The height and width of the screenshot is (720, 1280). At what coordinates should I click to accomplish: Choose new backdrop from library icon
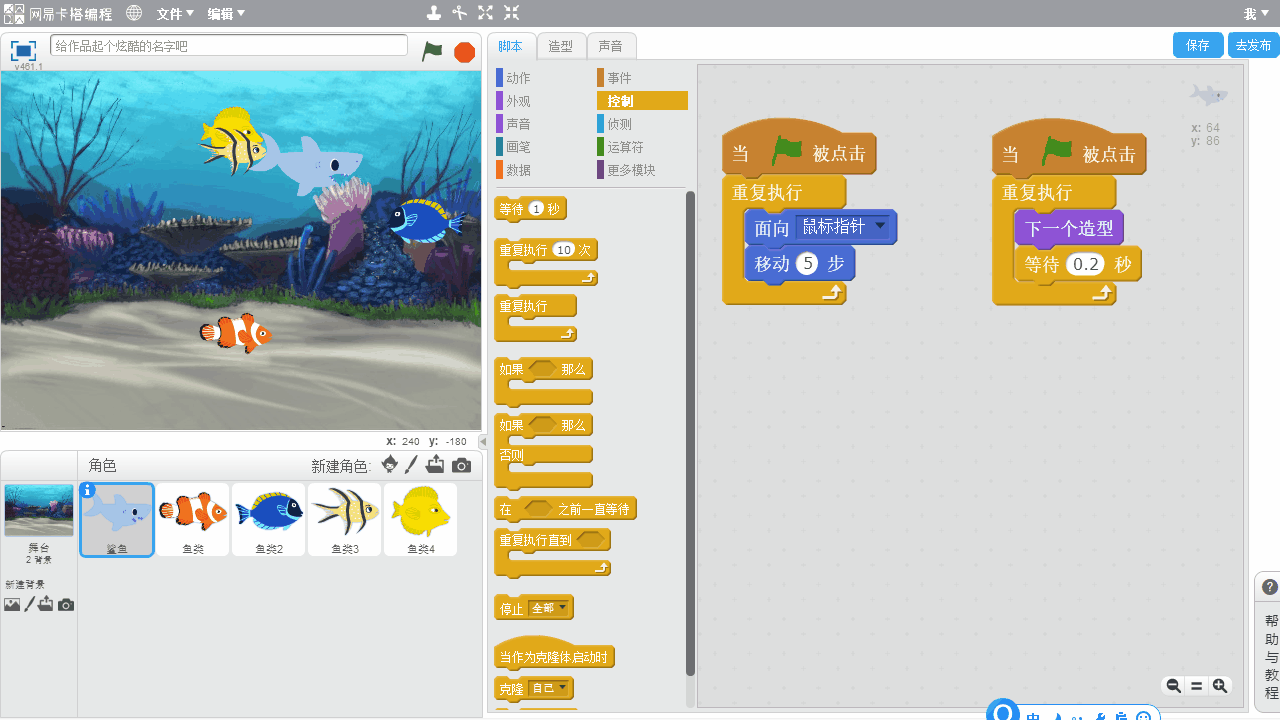12,604
